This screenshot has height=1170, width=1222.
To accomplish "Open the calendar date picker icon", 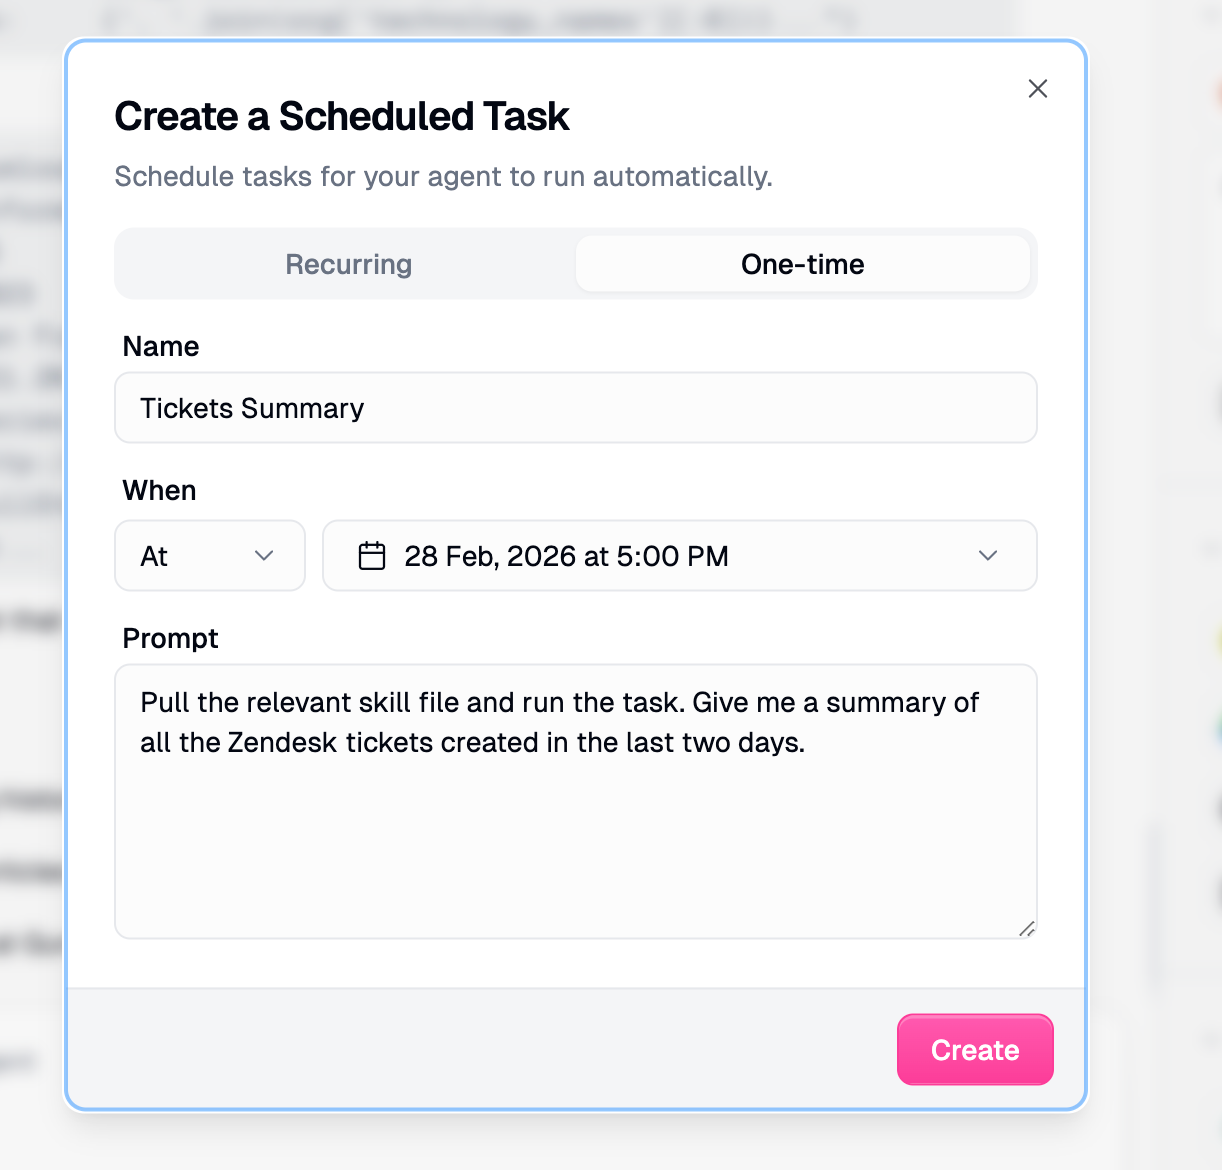I will [371, 556].
